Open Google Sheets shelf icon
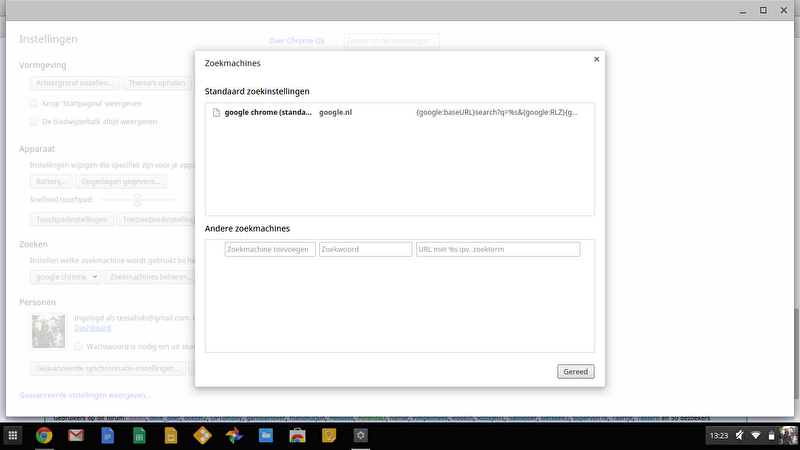This screenshot has height=450, width=800. (x=139, y=435)
